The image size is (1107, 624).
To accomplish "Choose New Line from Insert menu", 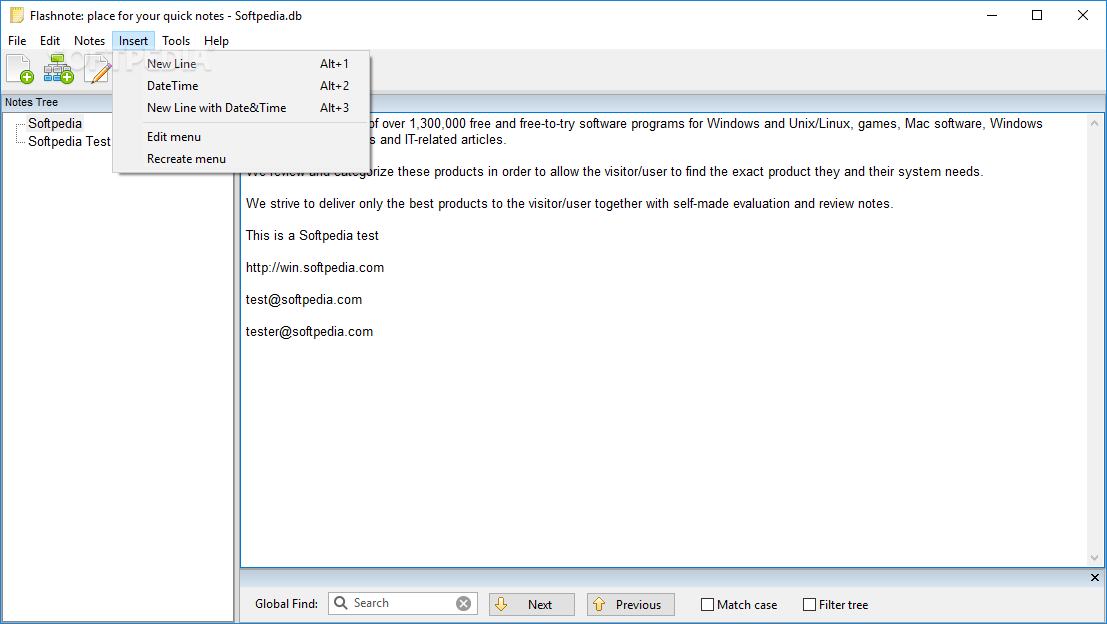I will 241,64.
